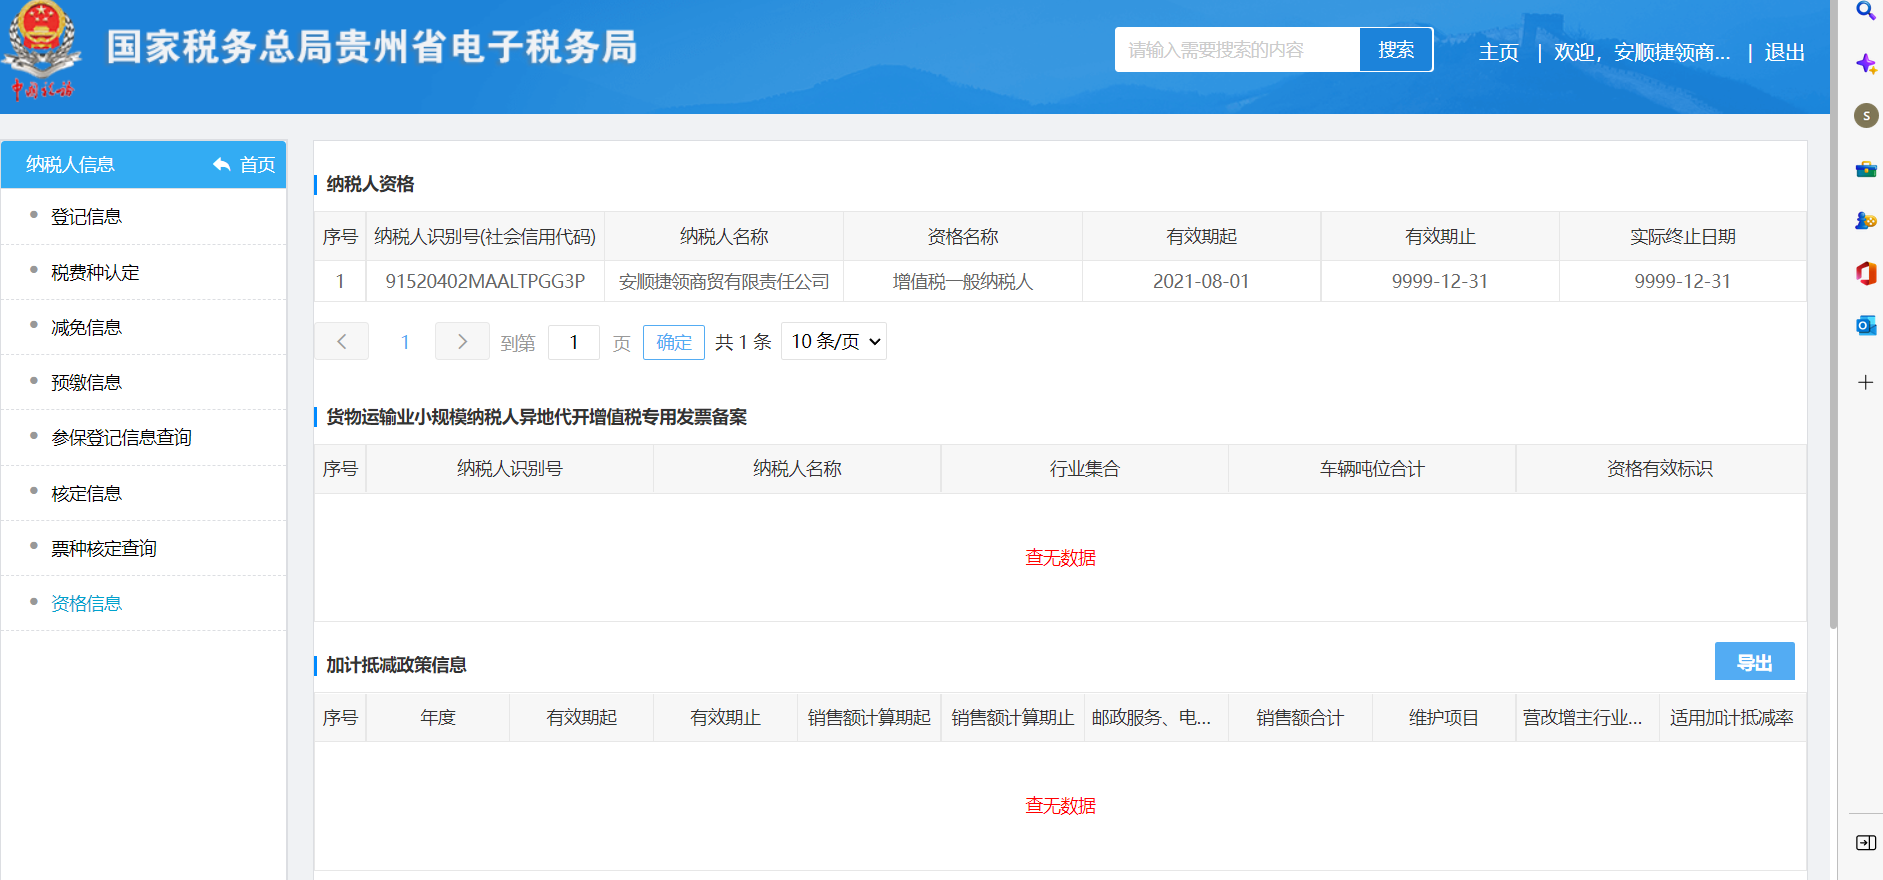This screenshot has height=880, width=1883.
Task: Launch Microsoft 365 from the sidebar
Action: [x=1865, y=273]
